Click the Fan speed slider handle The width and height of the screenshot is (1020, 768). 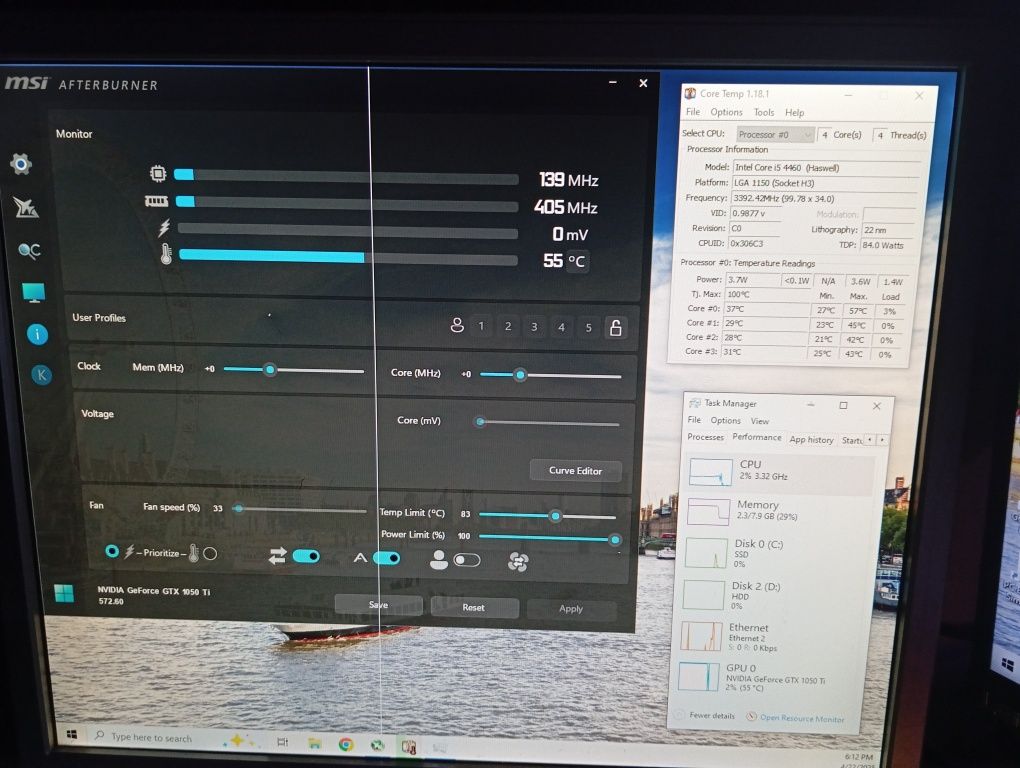click(239, 509)
